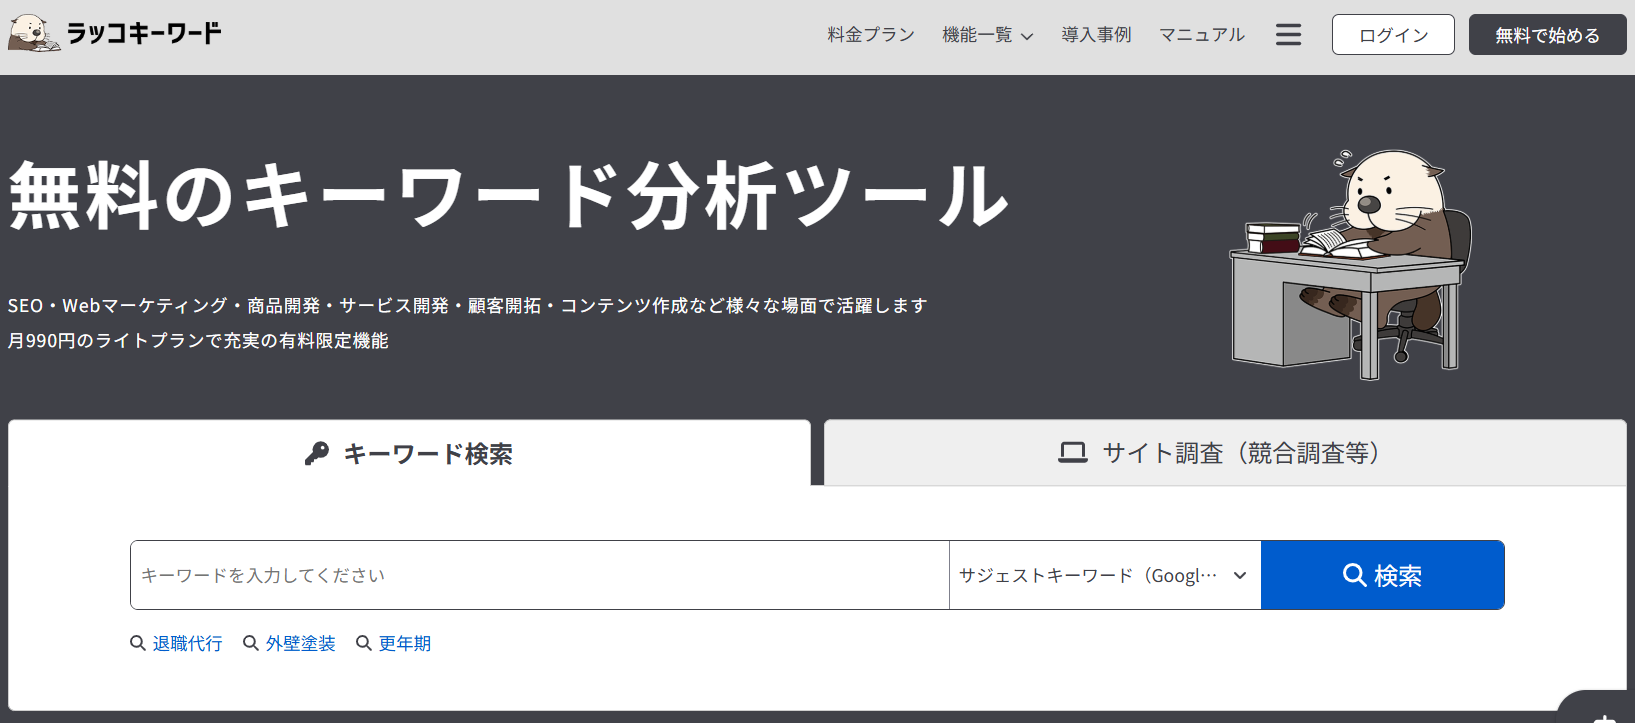The height and width of the screenshot is (723, 1635).
Task: Click the 無料のキーワード分析ツール heading text
Action: 508,196
